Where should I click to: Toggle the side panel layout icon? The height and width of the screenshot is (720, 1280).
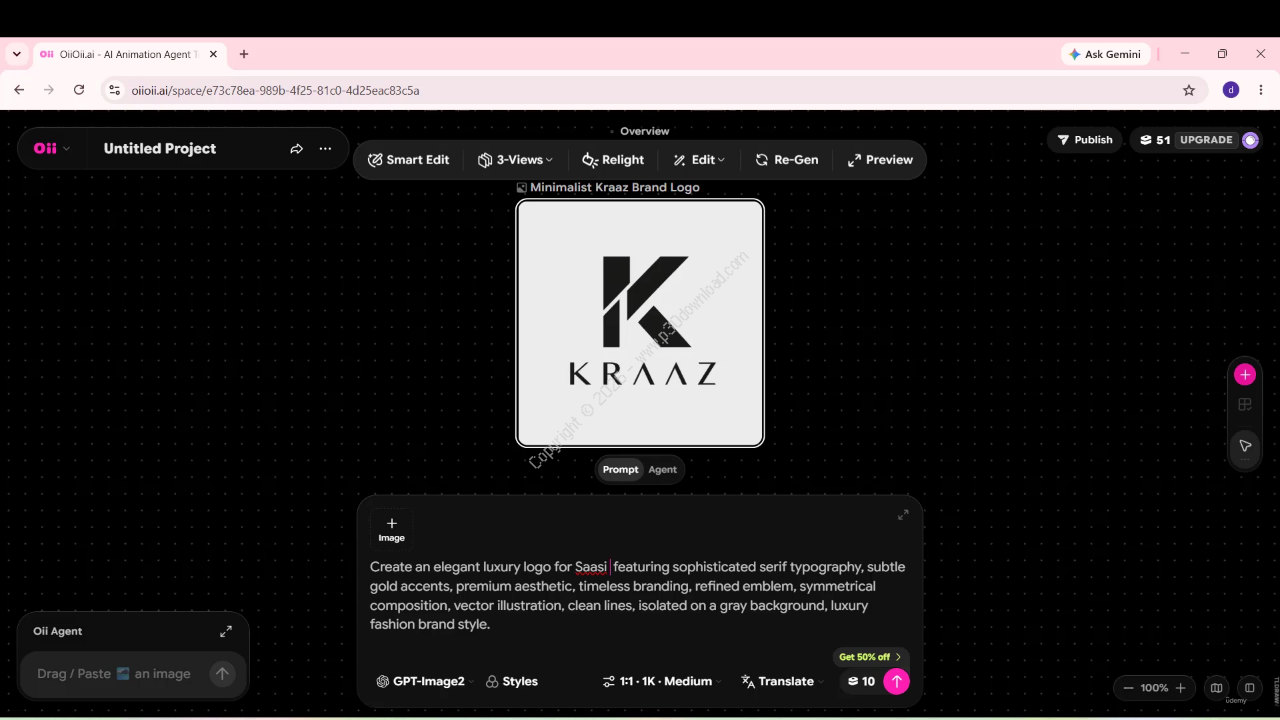(x=1249, y=688)
